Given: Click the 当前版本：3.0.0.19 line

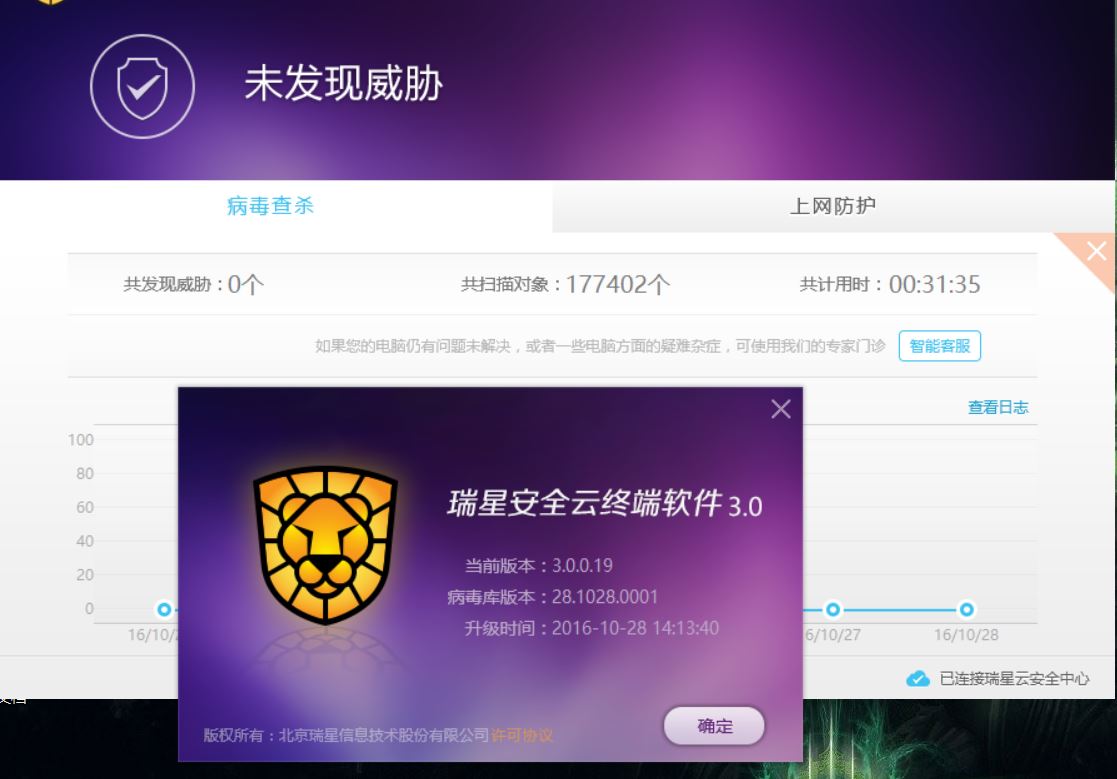Looking at the screenshot, I should 539,565.
